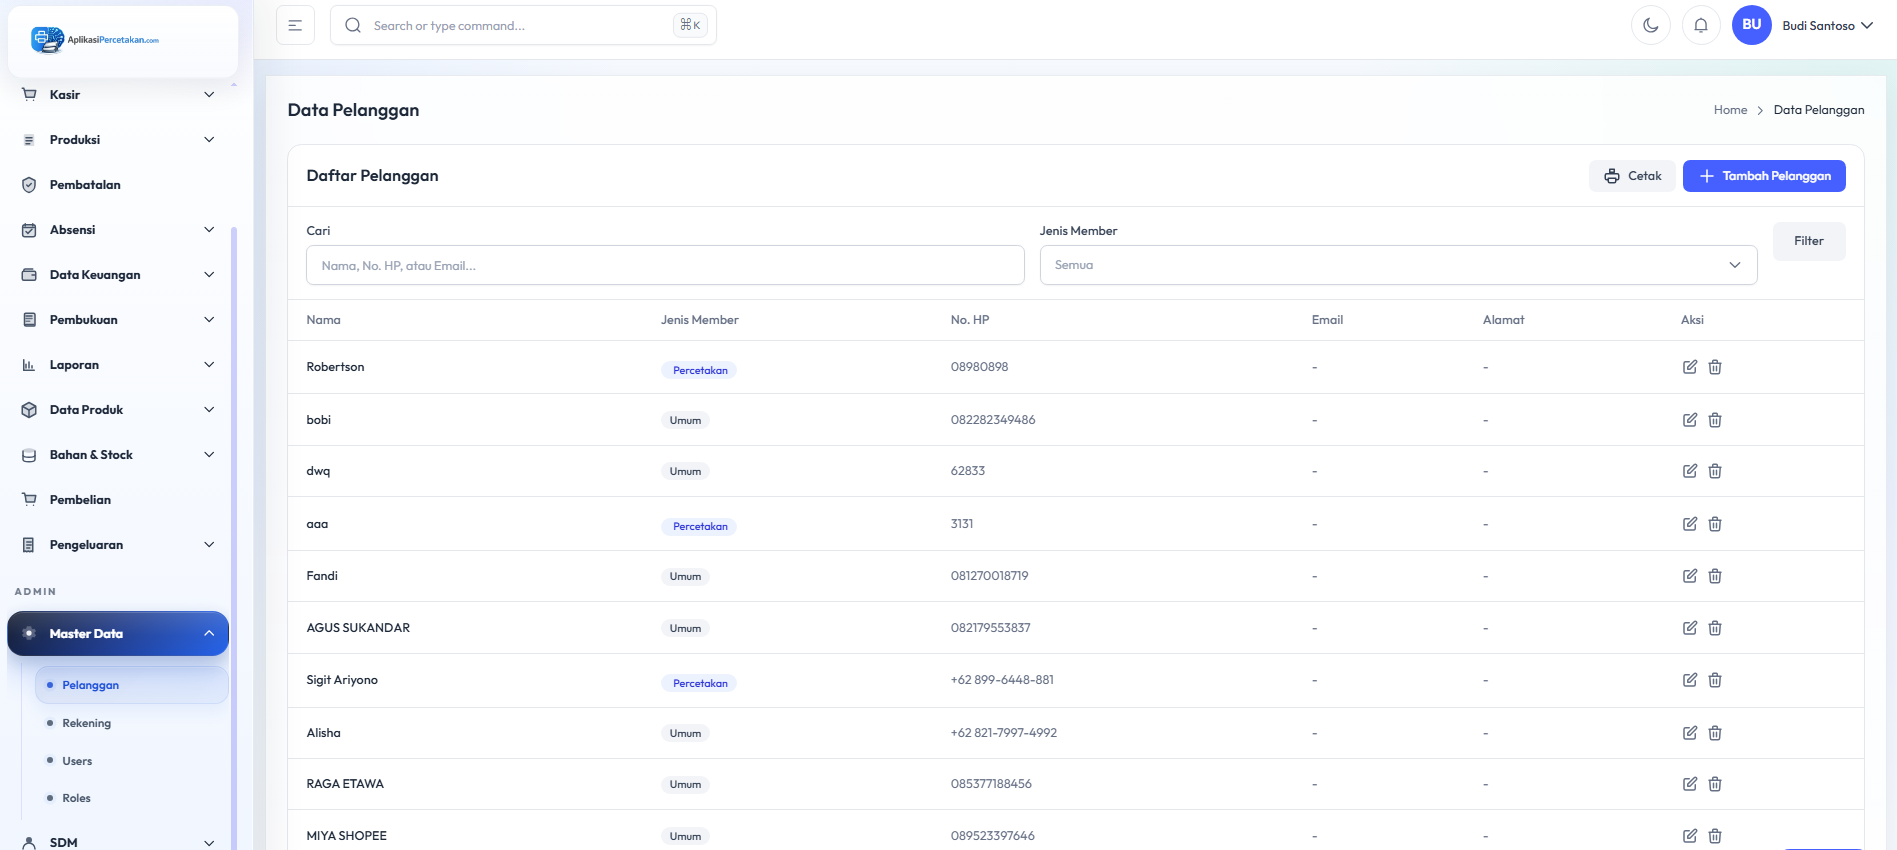1897x850 pixels.
Task: Click the AplikasiPercetakan logo
Action: [95, 40]
